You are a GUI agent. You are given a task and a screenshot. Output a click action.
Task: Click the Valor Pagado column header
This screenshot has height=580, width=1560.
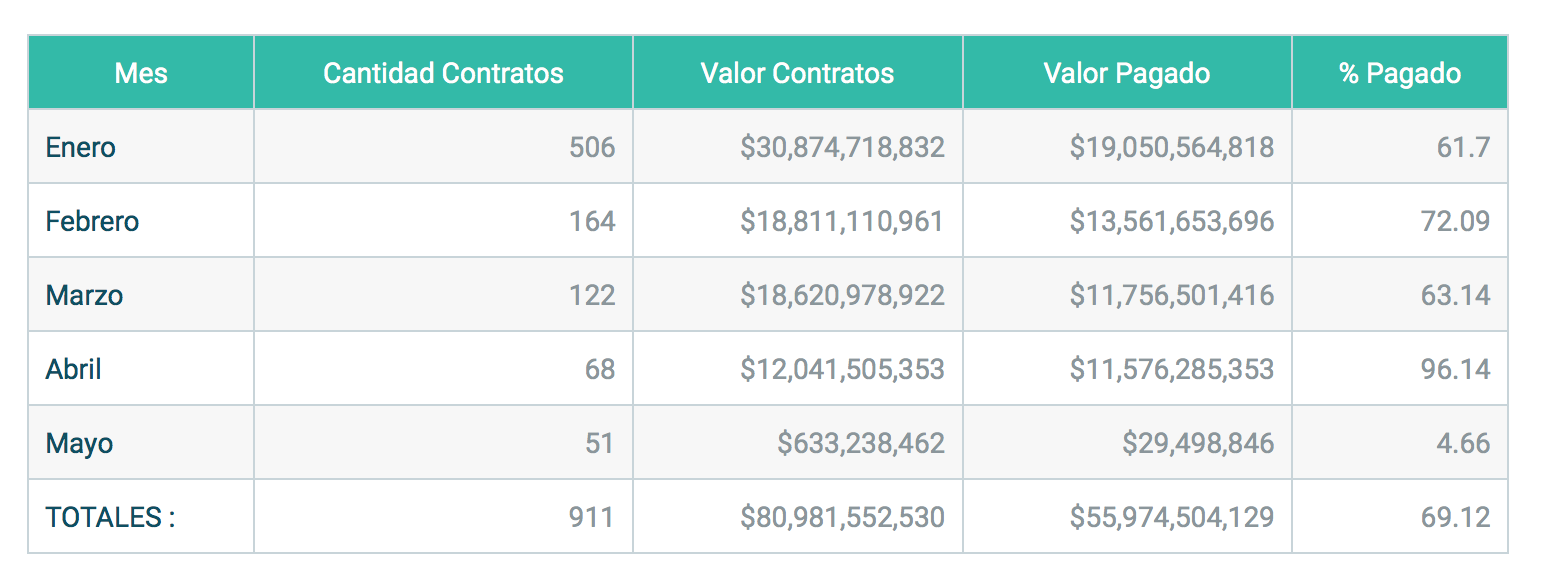point(1127,73)
